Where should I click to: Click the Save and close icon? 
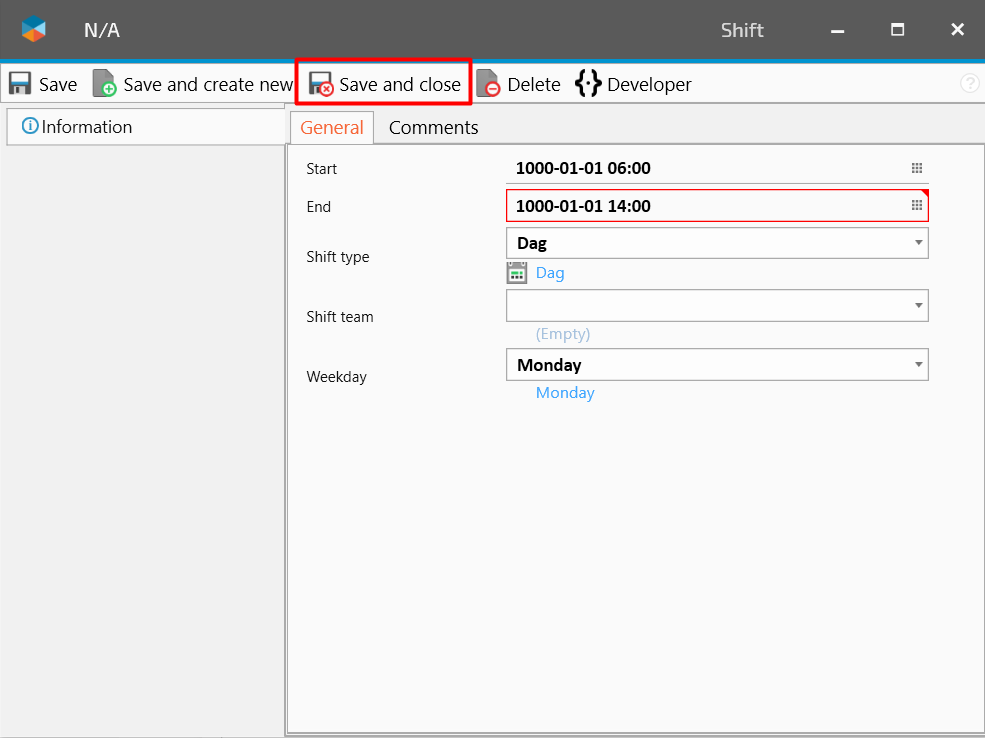click(321, 84)
